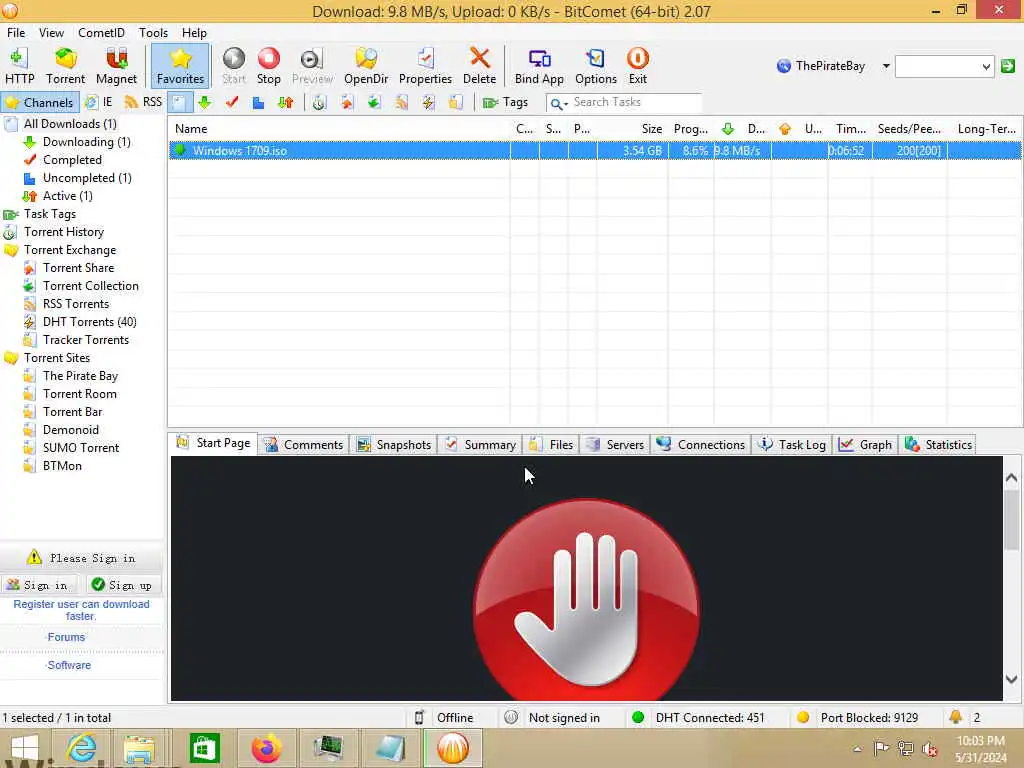Click the Start Page vertical scrollbar thumb
This screenshot has height=768, width=1024.
click(1012, 520)
